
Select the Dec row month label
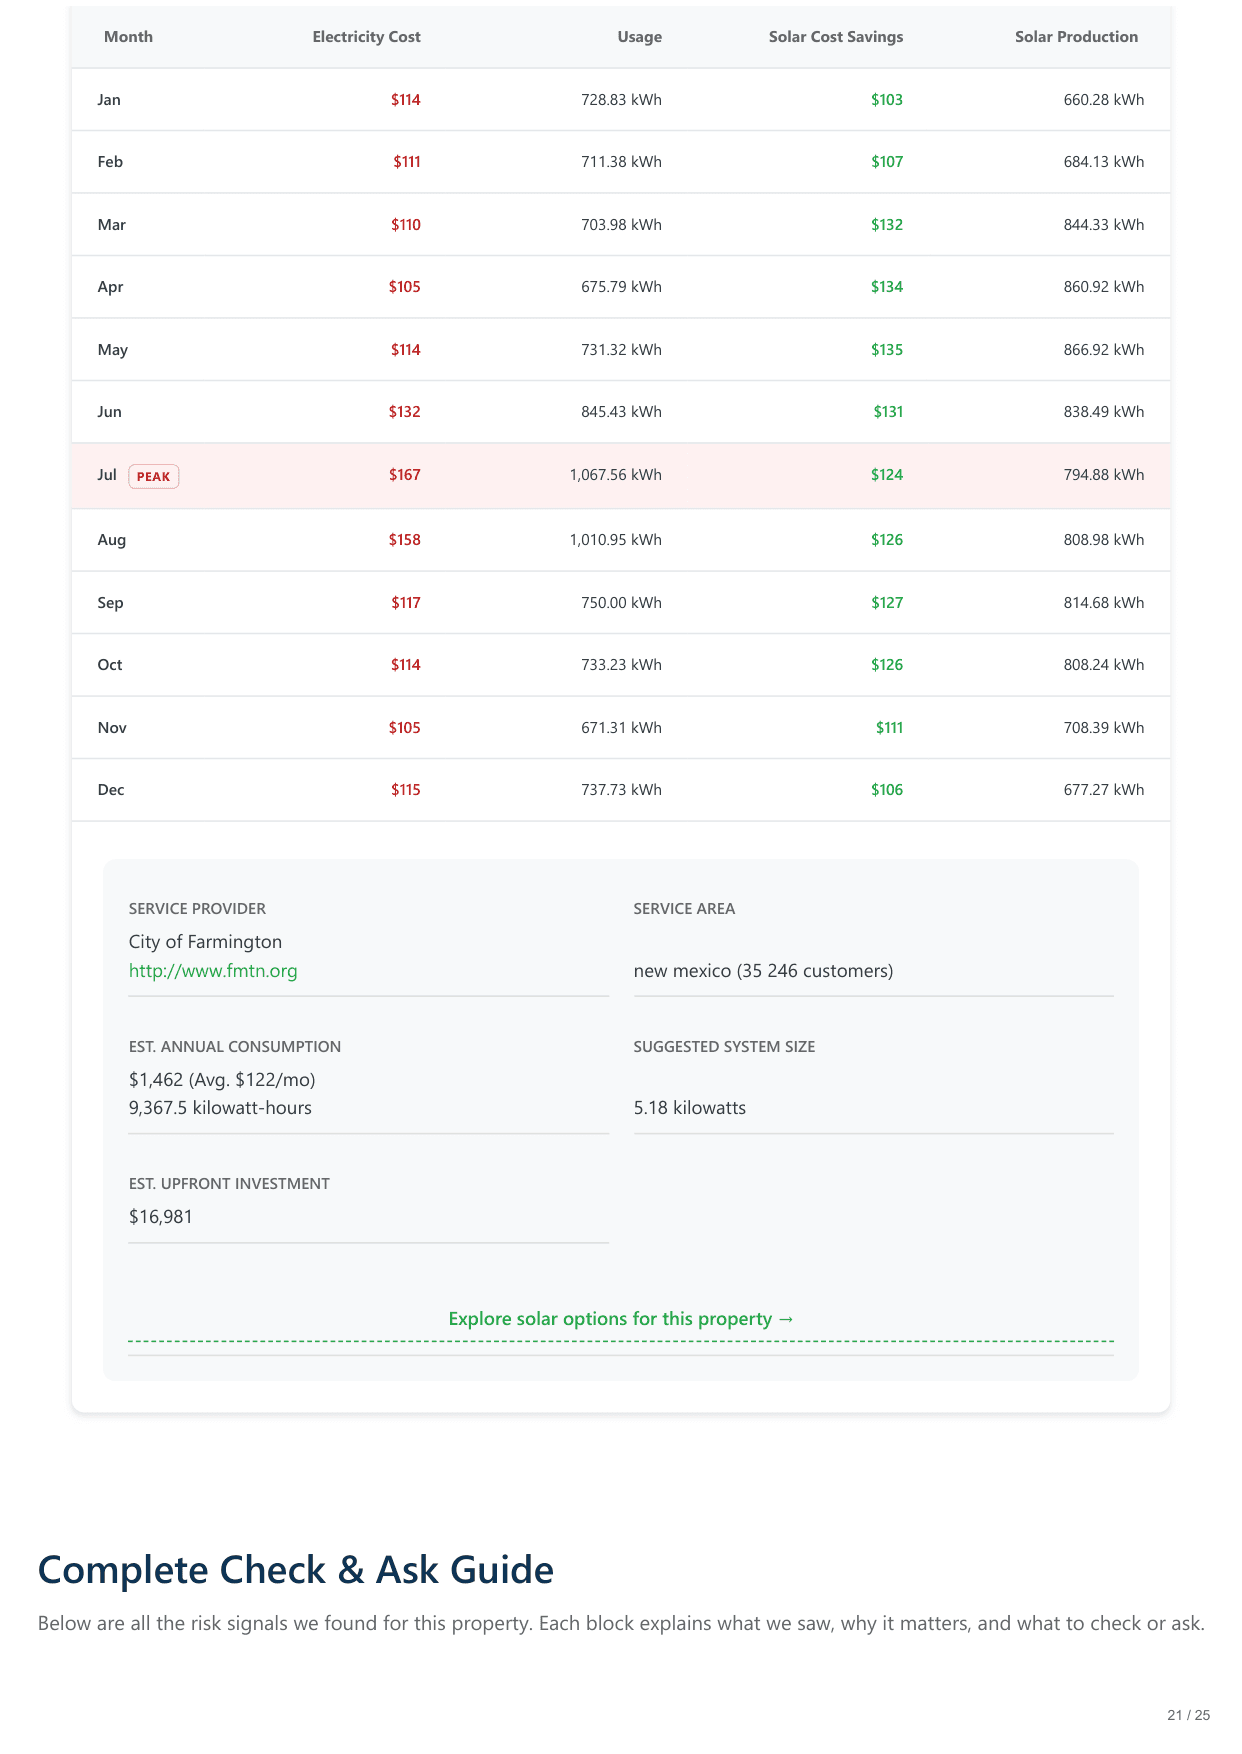(x=111, y=790)
